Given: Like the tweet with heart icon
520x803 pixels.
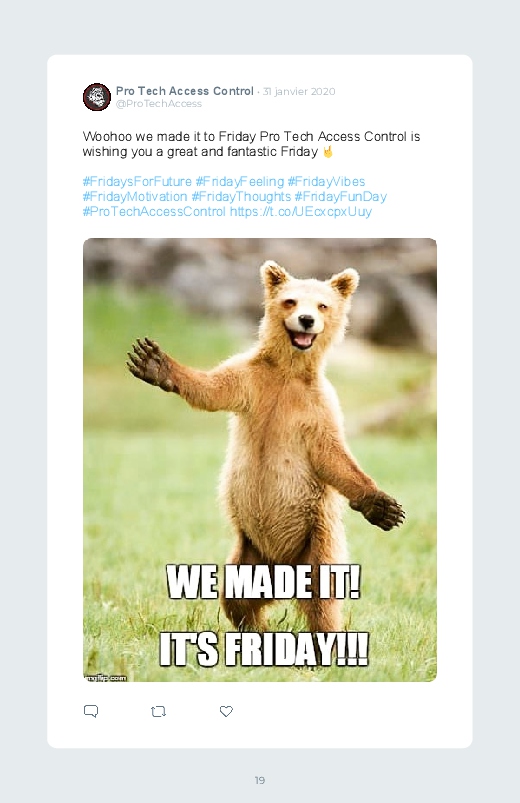Looking at the screenshot, I should pos(226,711).
